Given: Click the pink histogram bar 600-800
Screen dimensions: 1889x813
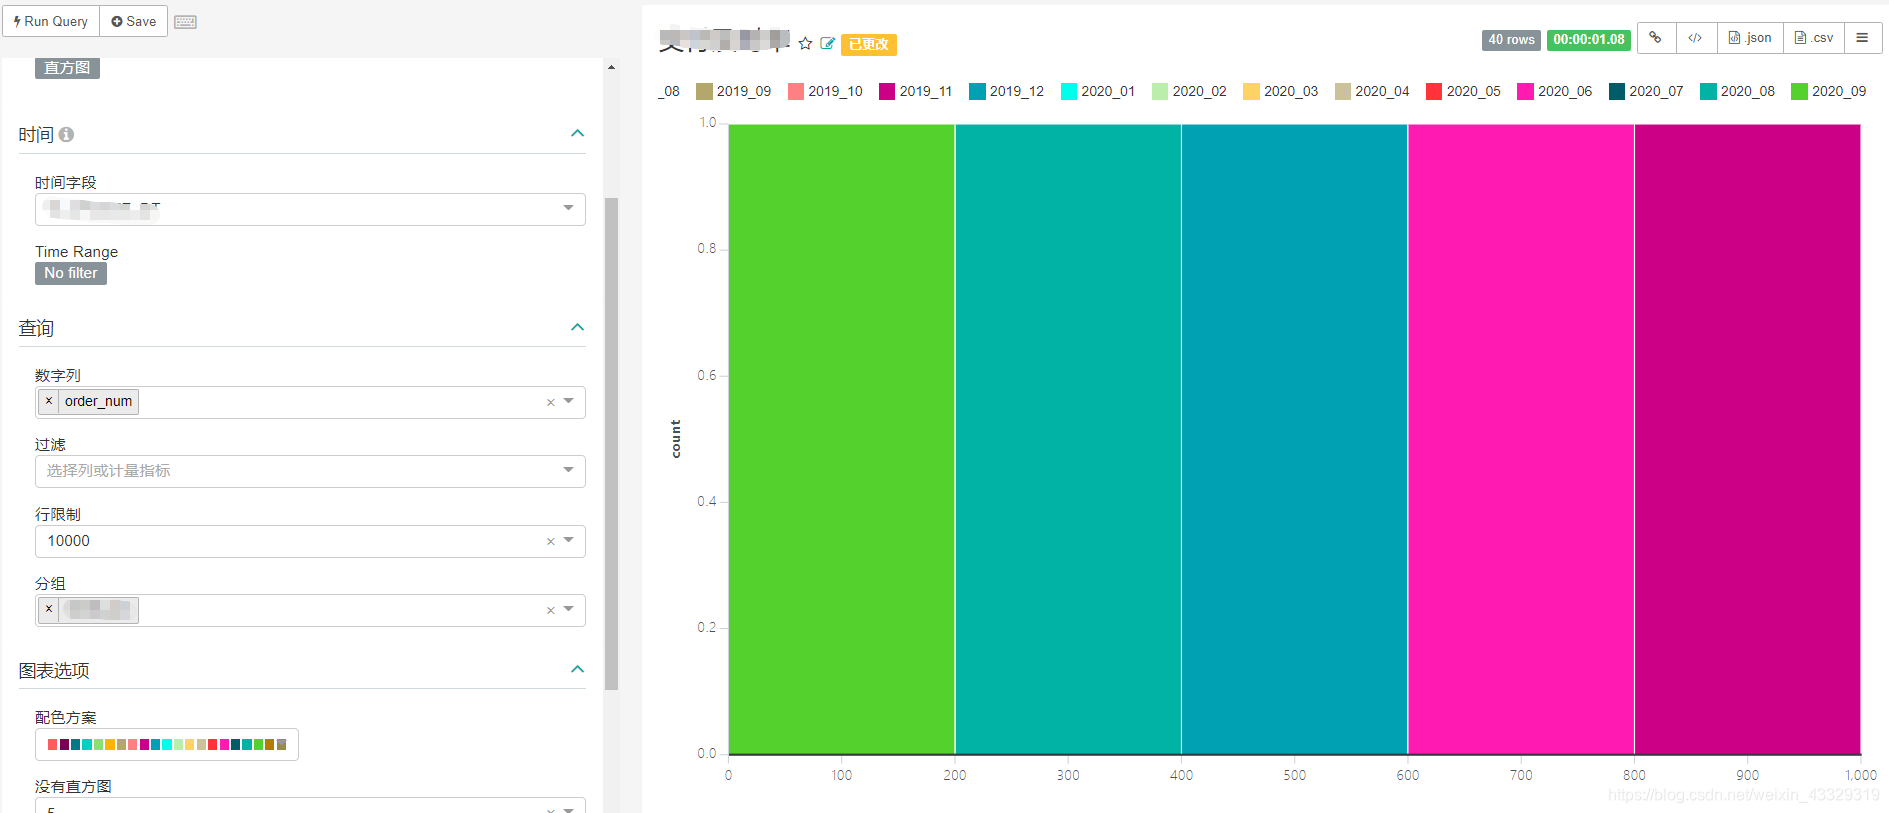Looking at the screenshot, I should click(x=1521, y=439).
